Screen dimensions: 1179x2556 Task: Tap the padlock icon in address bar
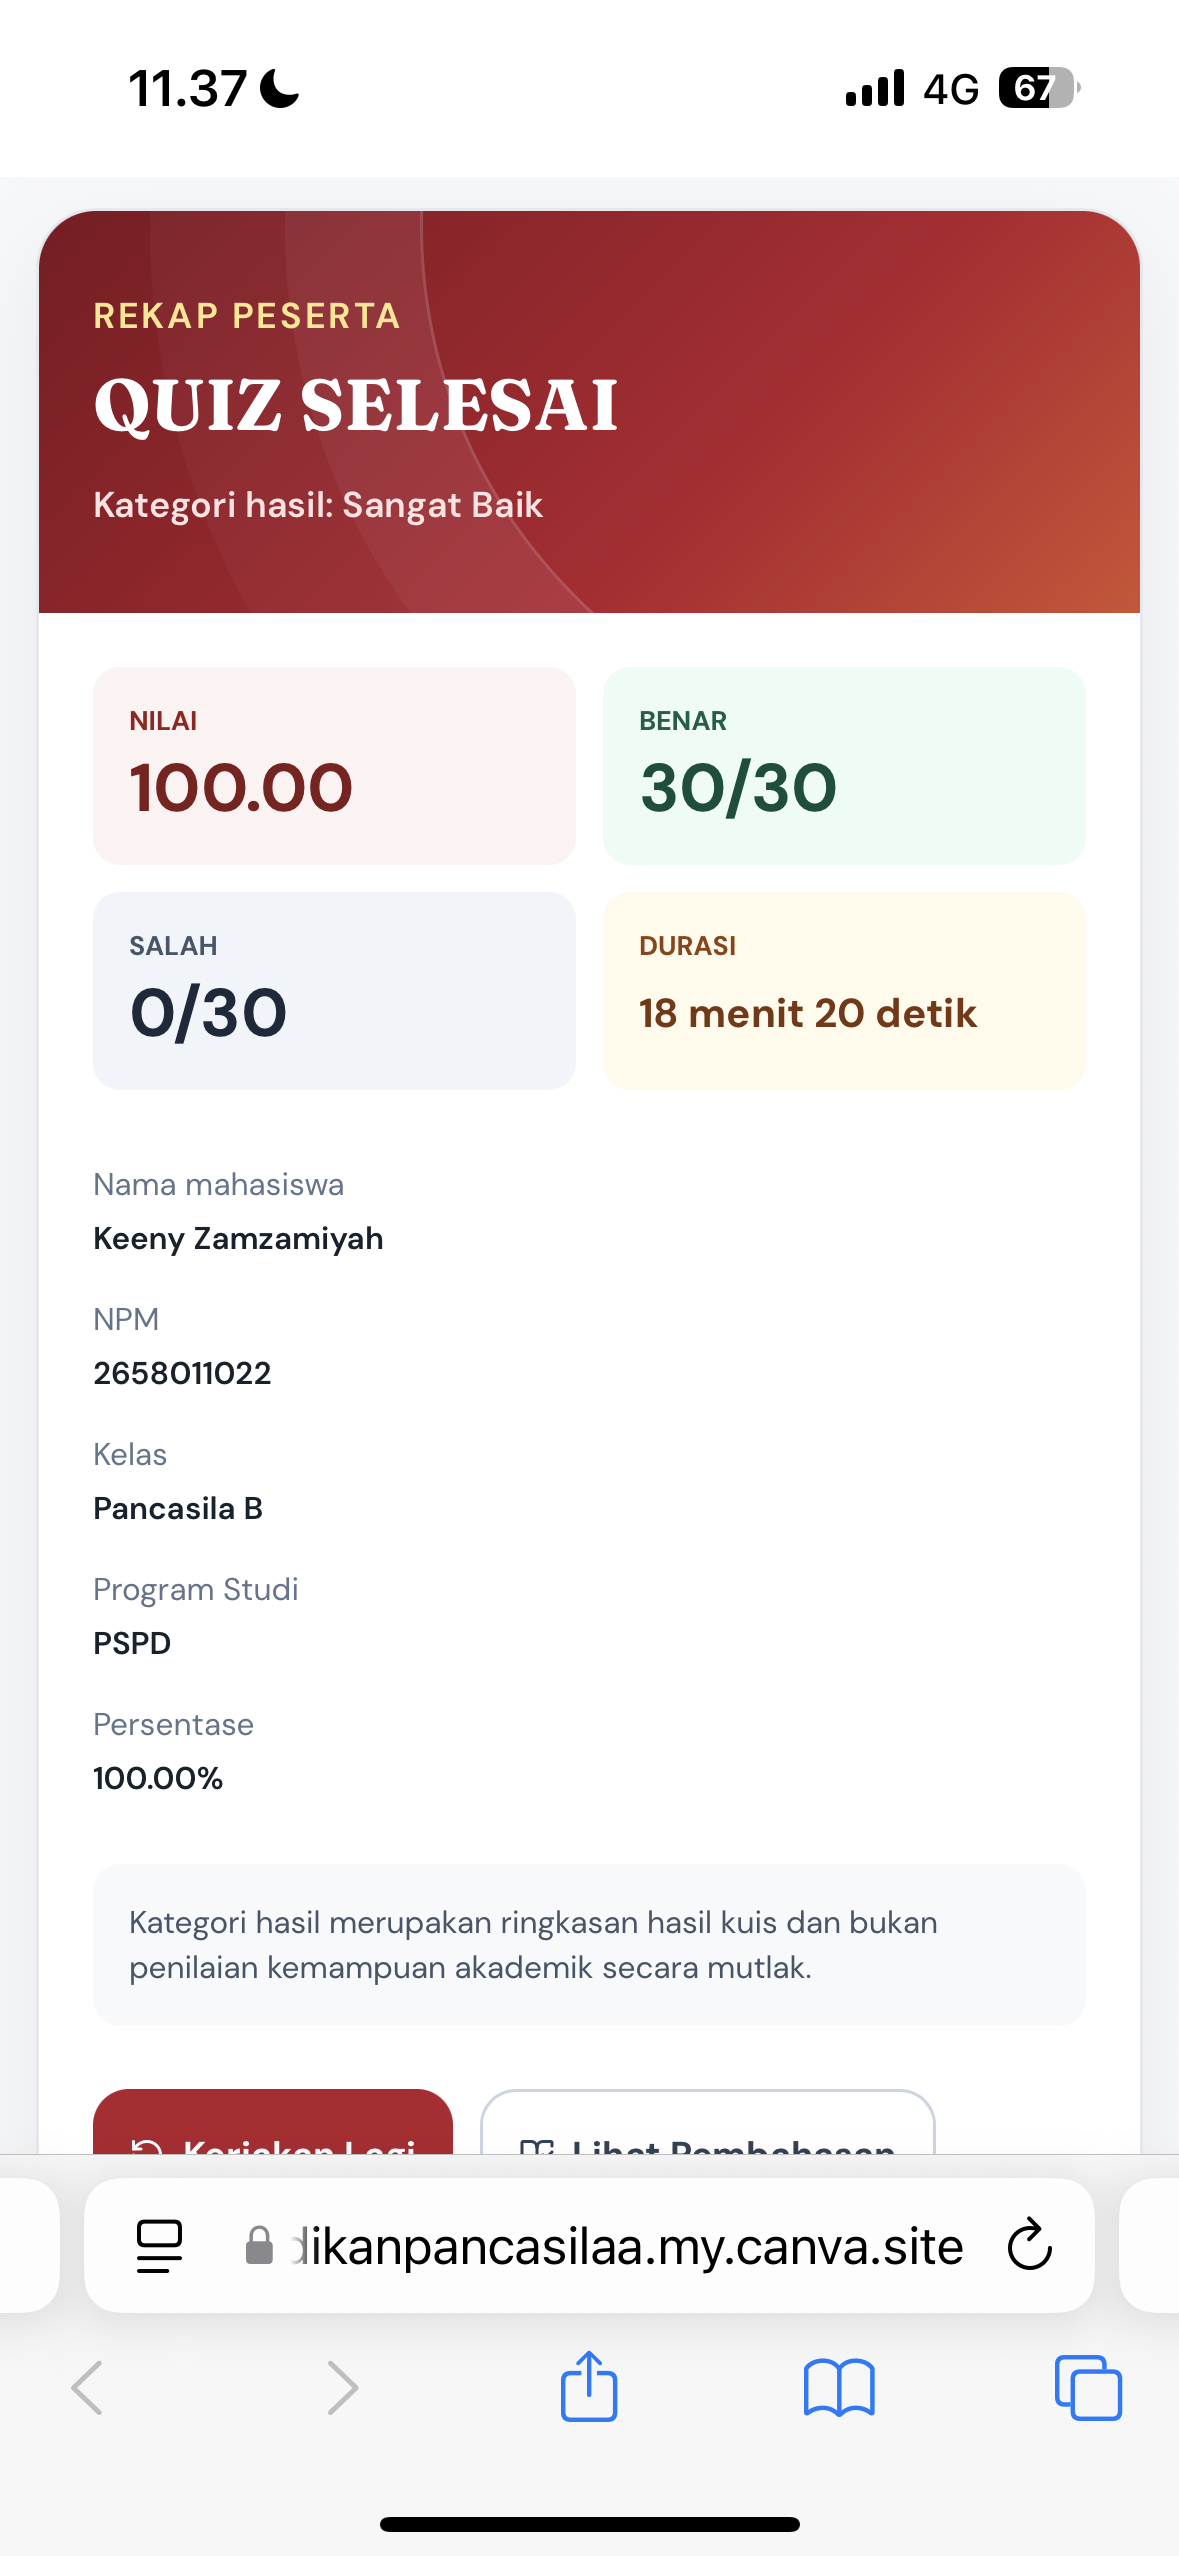(x=259, y=2246)
